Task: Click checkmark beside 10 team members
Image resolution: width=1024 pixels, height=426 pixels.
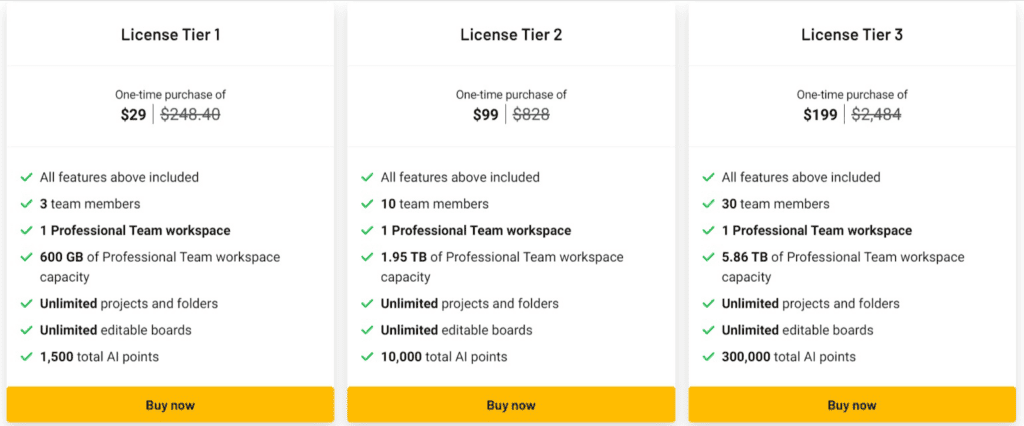Action: point(368,204)
